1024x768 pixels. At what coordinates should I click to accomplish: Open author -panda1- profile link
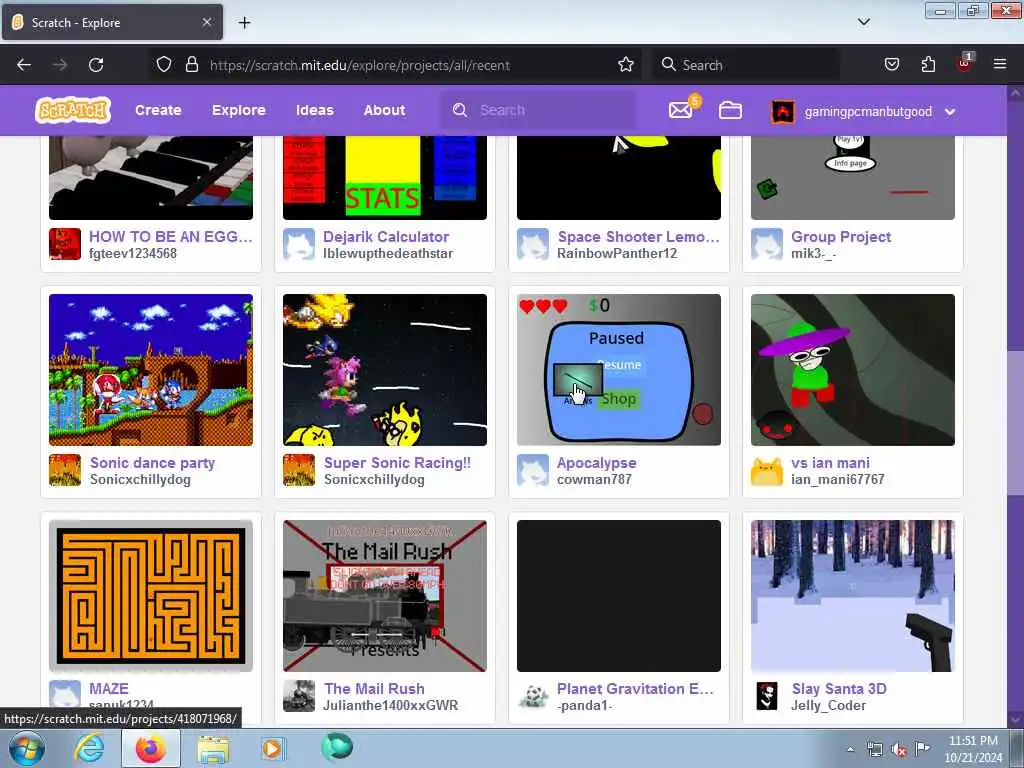584,705
